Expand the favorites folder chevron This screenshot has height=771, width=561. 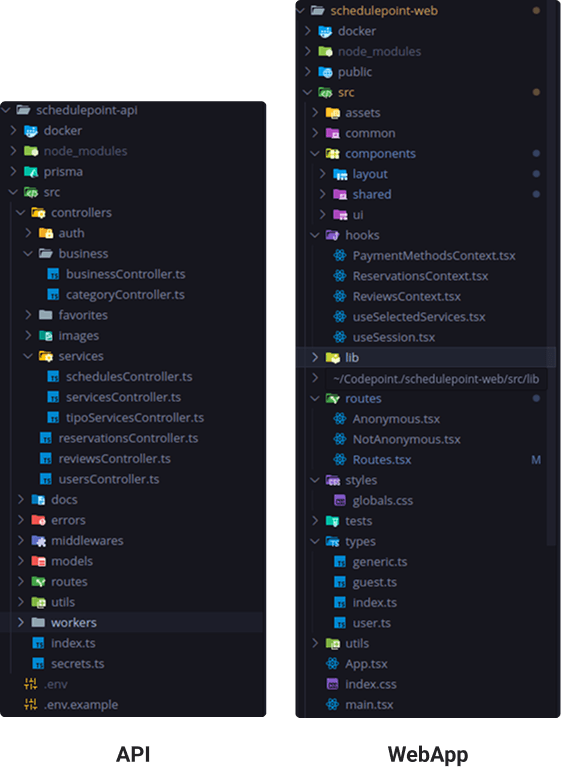(29, 315)
